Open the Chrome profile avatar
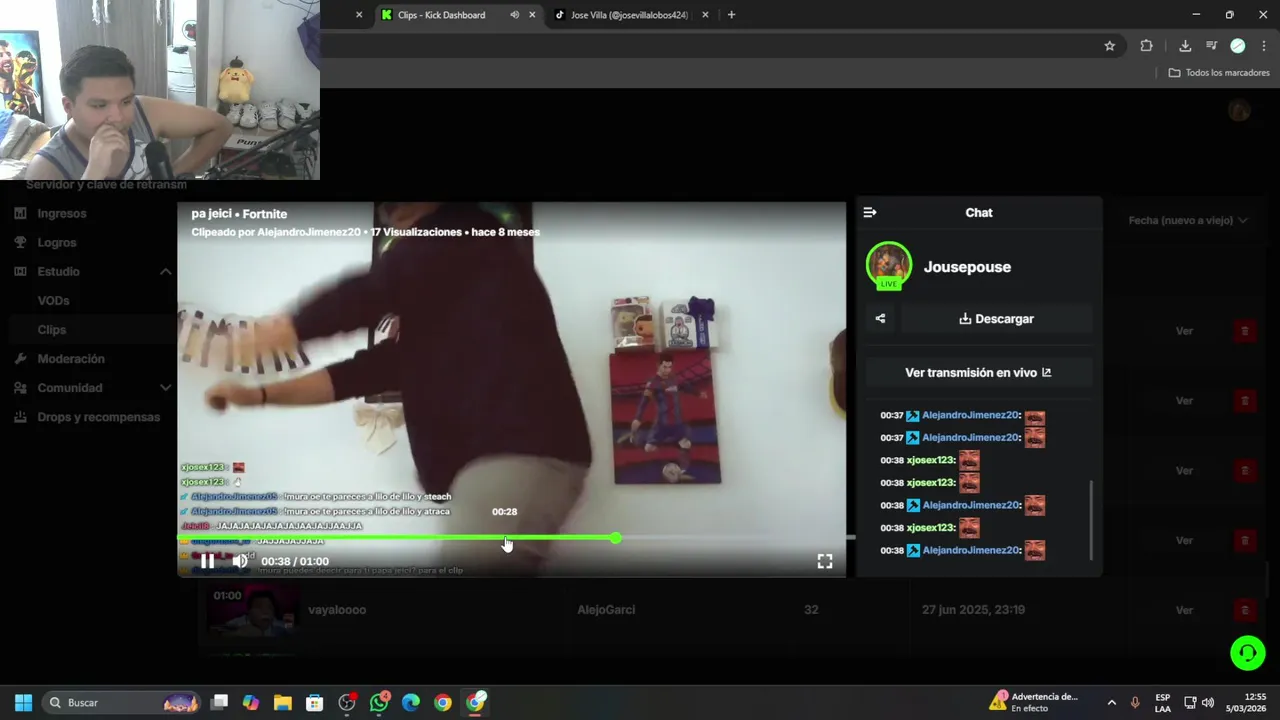The height and width of the screenshot is (720, 1280). (1237, 45)
